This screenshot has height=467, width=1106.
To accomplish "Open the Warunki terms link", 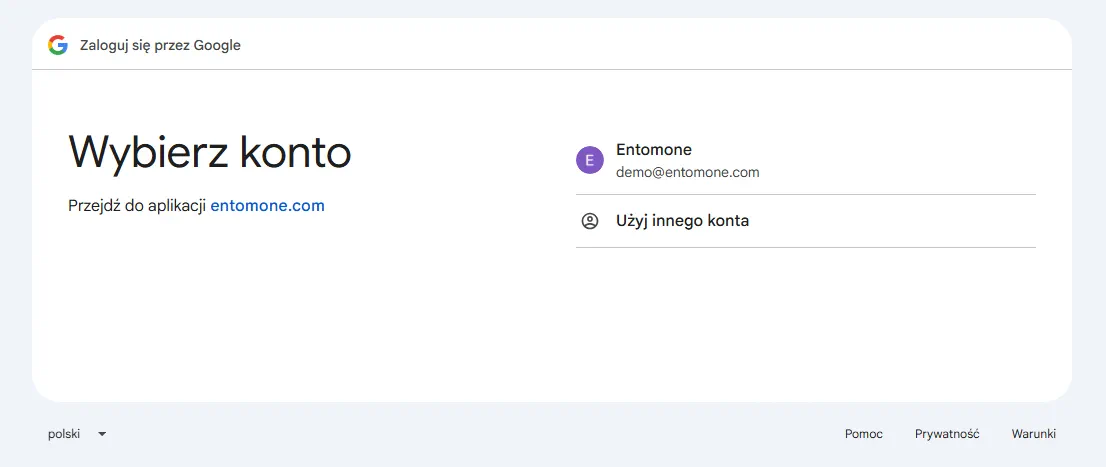I will tap(1033, 434).
